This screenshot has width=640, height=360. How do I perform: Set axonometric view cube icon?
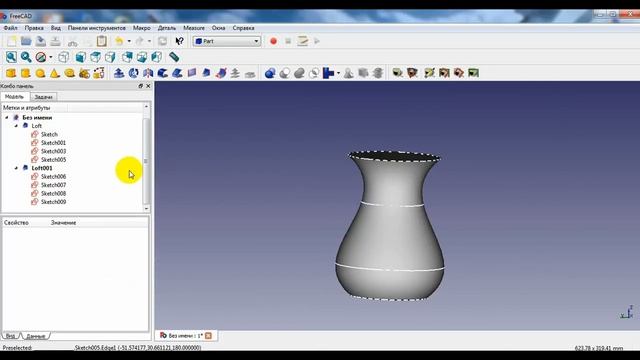pyautogui.click(x=63, y=57)
